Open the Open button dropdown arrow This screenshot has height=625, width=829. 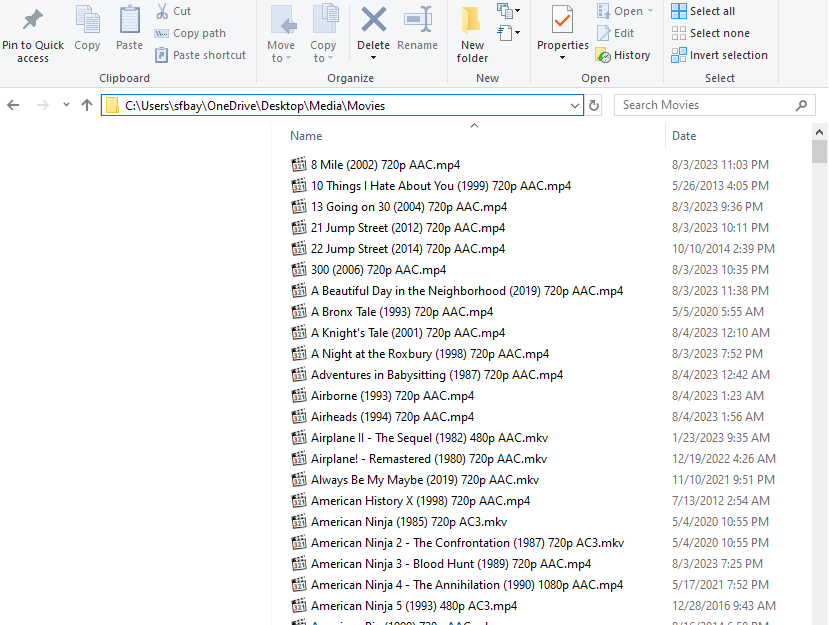pos(650,11)
